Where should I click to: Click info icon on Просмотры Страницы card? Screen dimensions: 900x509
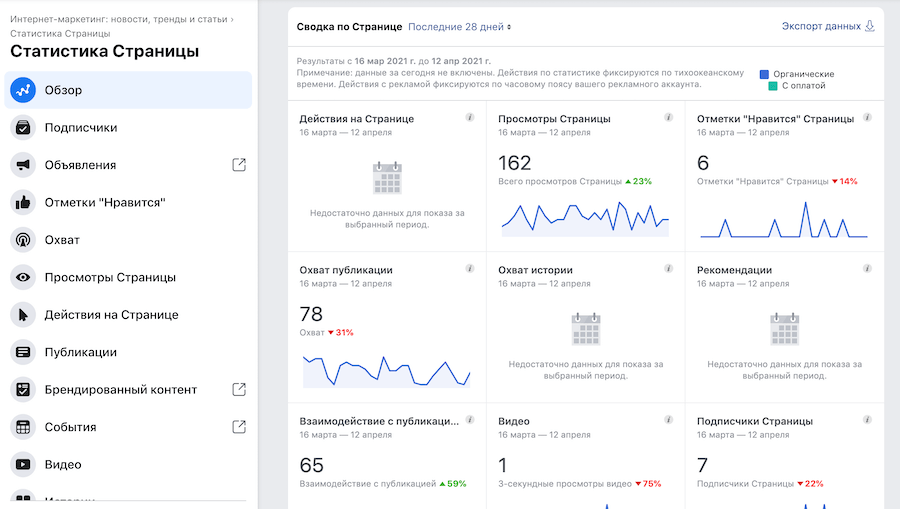(x=669, y=118)
